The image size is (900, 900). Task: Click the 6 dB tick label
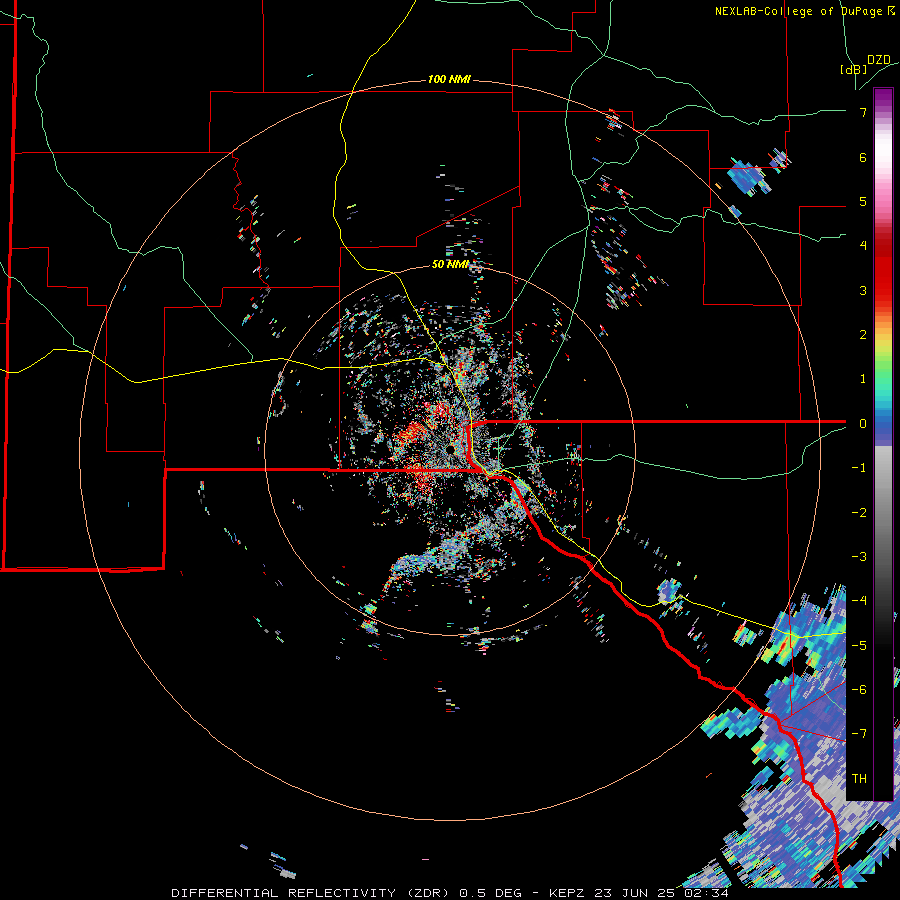pos(863,157)
